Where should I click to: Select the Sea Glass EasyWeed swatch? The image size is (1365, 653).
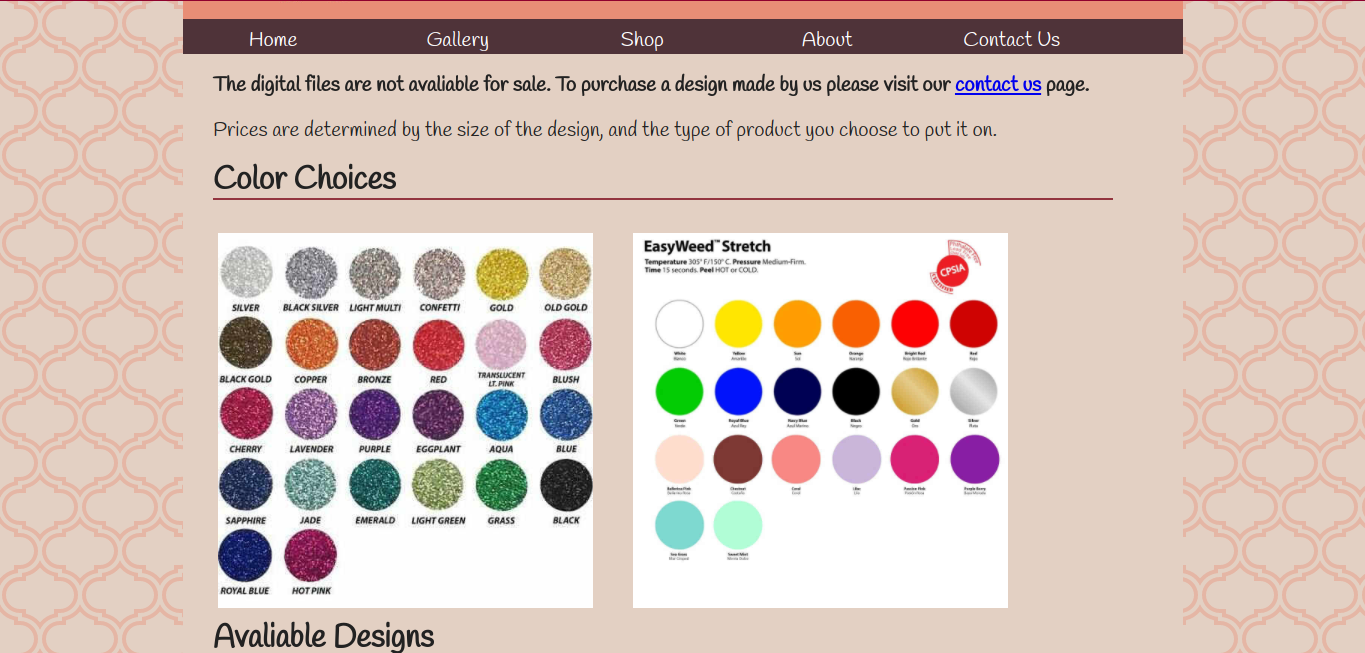(x=680, y=526)
